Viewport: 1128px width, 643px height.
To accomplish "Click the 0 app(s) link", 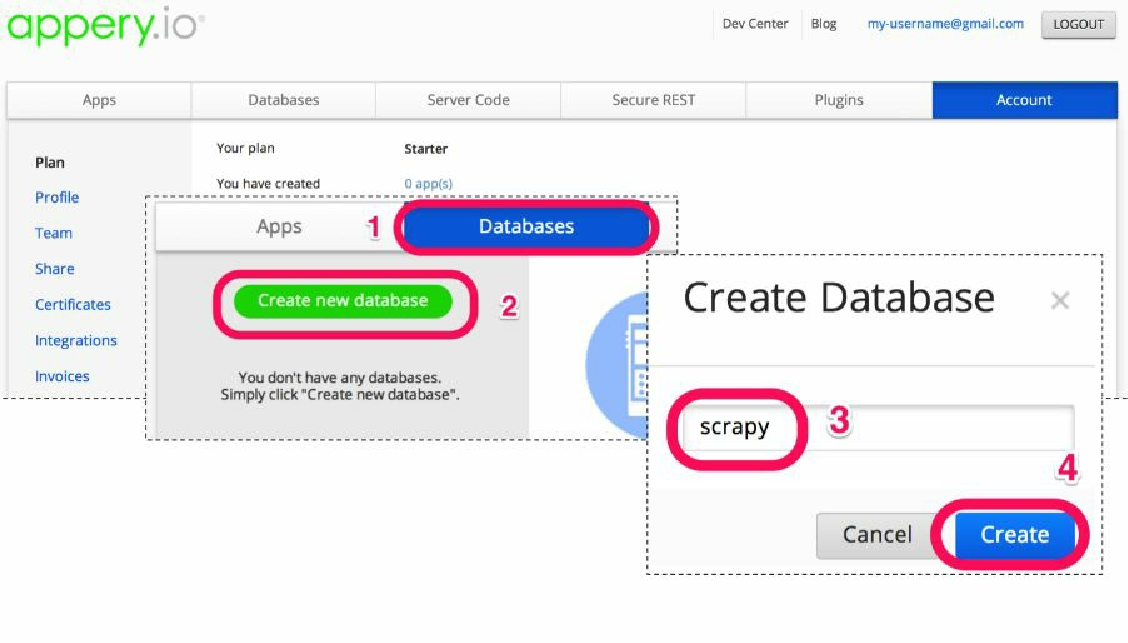I will (428, 184).
